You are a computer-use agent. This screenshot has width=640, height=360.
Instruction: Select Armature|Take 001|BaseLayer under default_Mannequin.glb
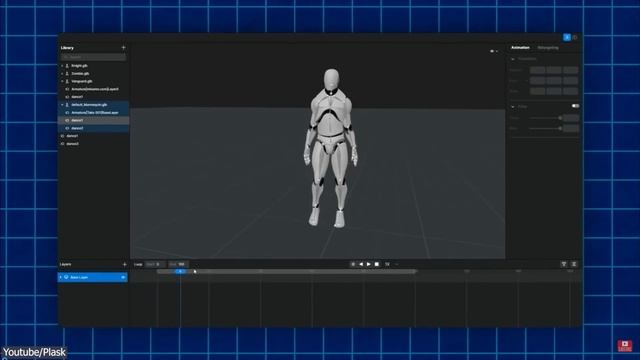click(95, 113)
